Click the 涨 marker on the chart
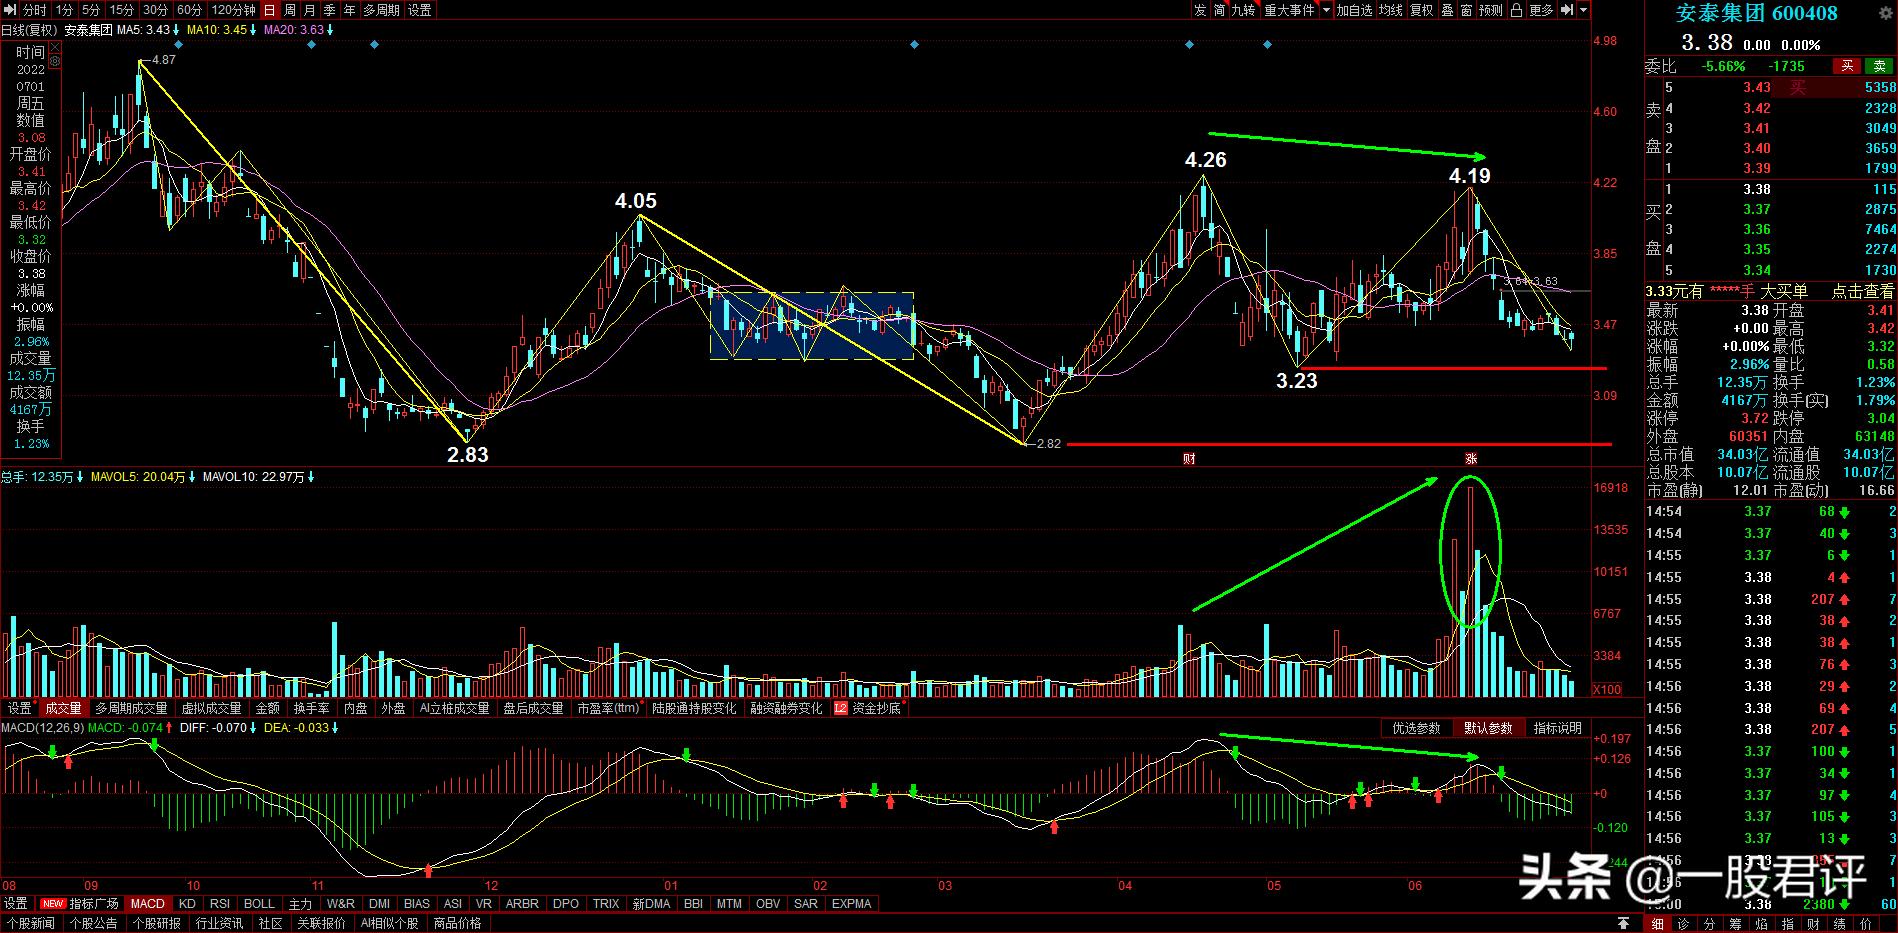 click(x=1471, y=459)
